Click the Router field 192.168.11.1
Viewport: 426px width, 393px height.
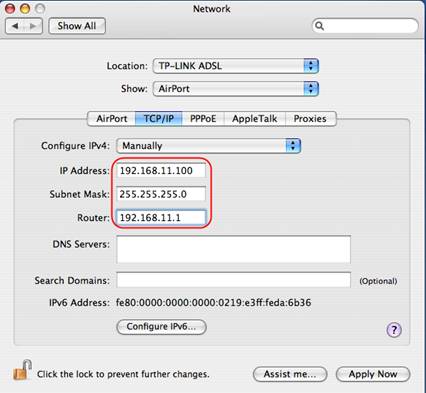161,218
